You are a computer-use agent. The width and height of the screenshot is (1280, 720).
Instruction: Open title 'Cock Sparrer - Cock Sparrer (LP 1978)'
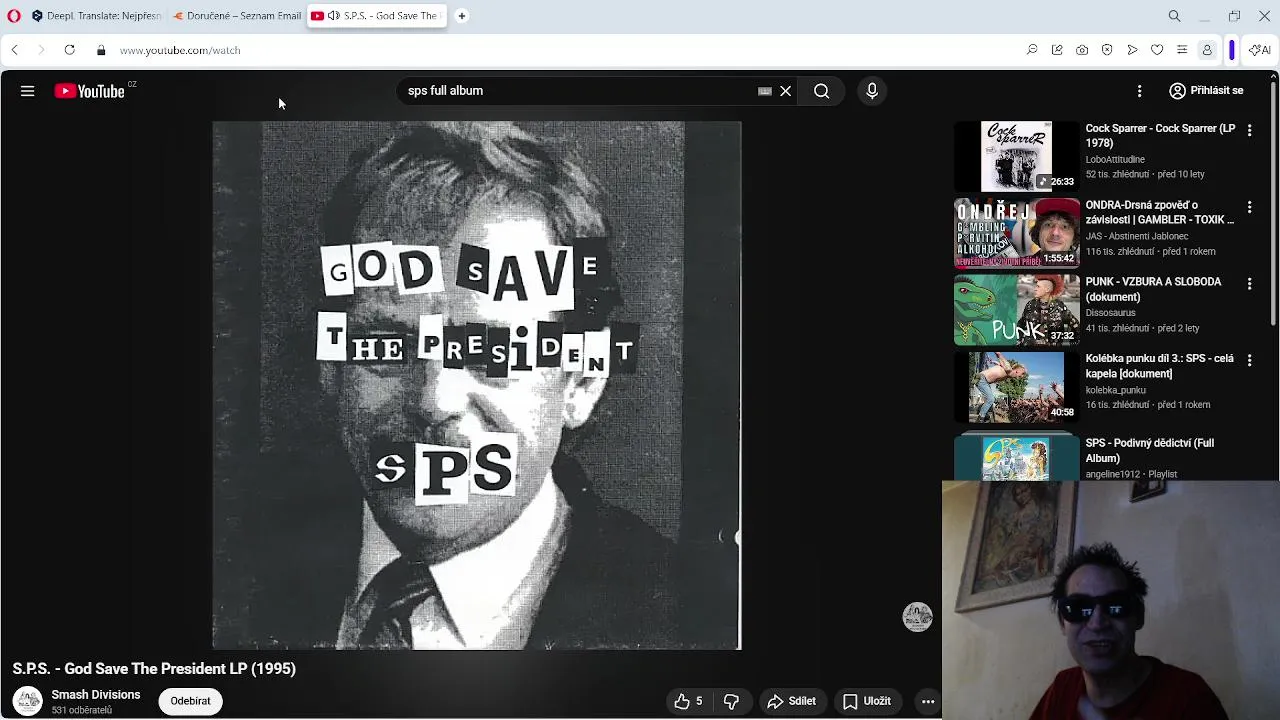[1160, 136]
